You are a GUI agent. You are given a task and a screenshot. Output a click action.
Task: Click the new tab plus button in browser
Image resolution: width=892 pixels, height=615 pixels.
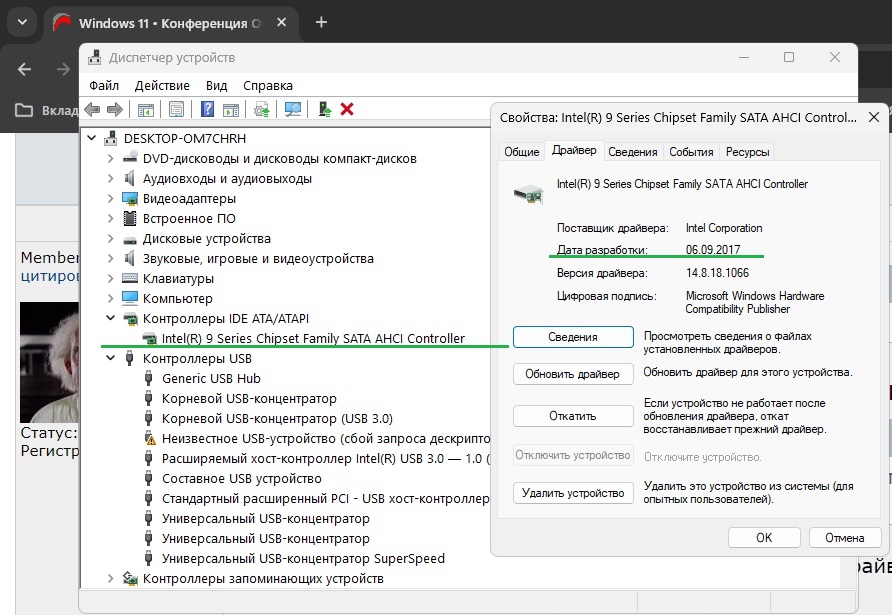pos(321,22)
